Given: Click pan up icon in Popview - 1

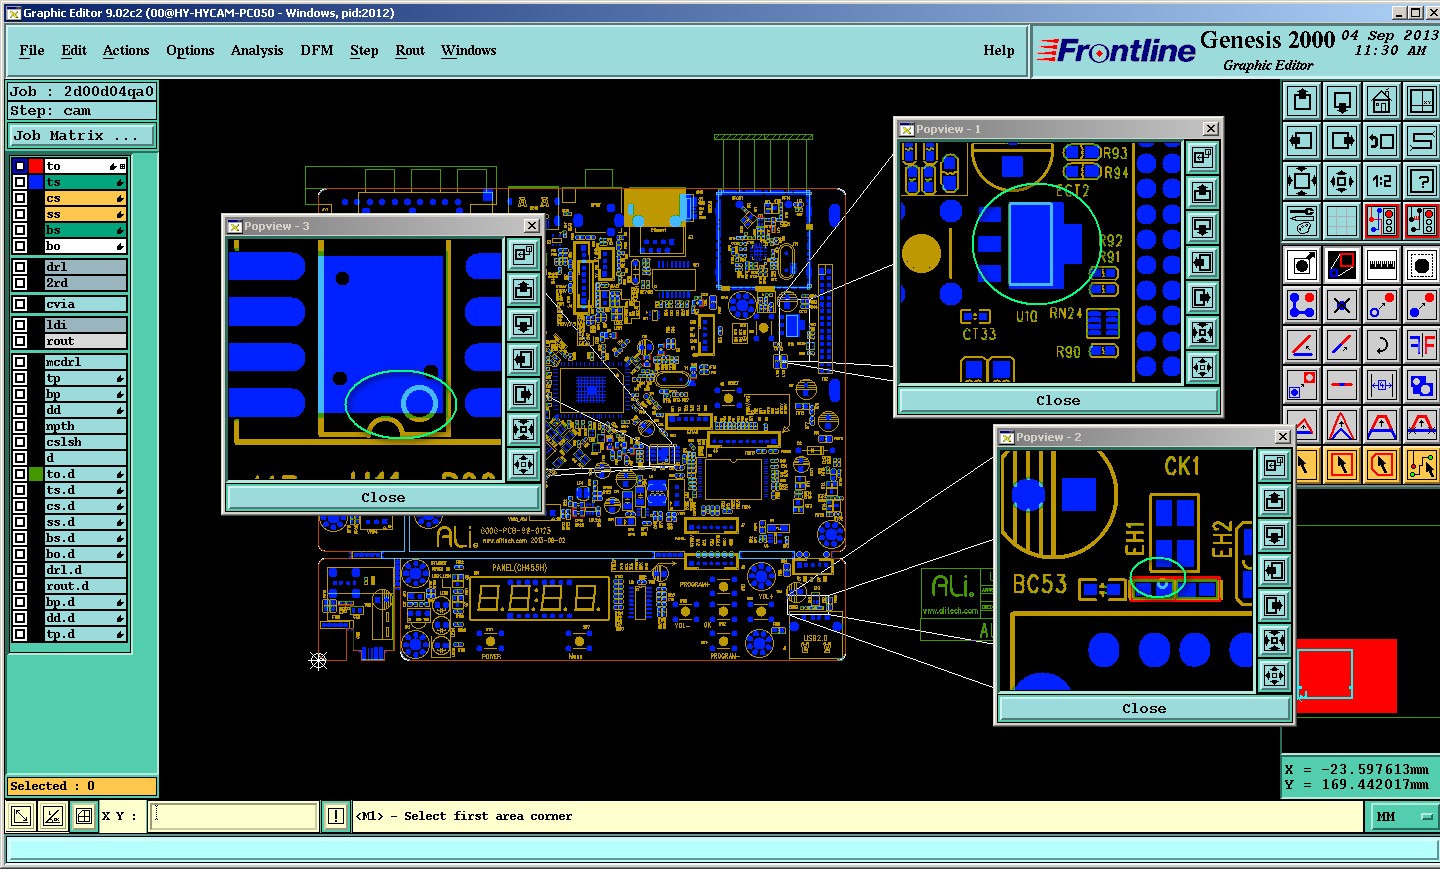Looking at the screenshot, I should tap(1203, 192).
